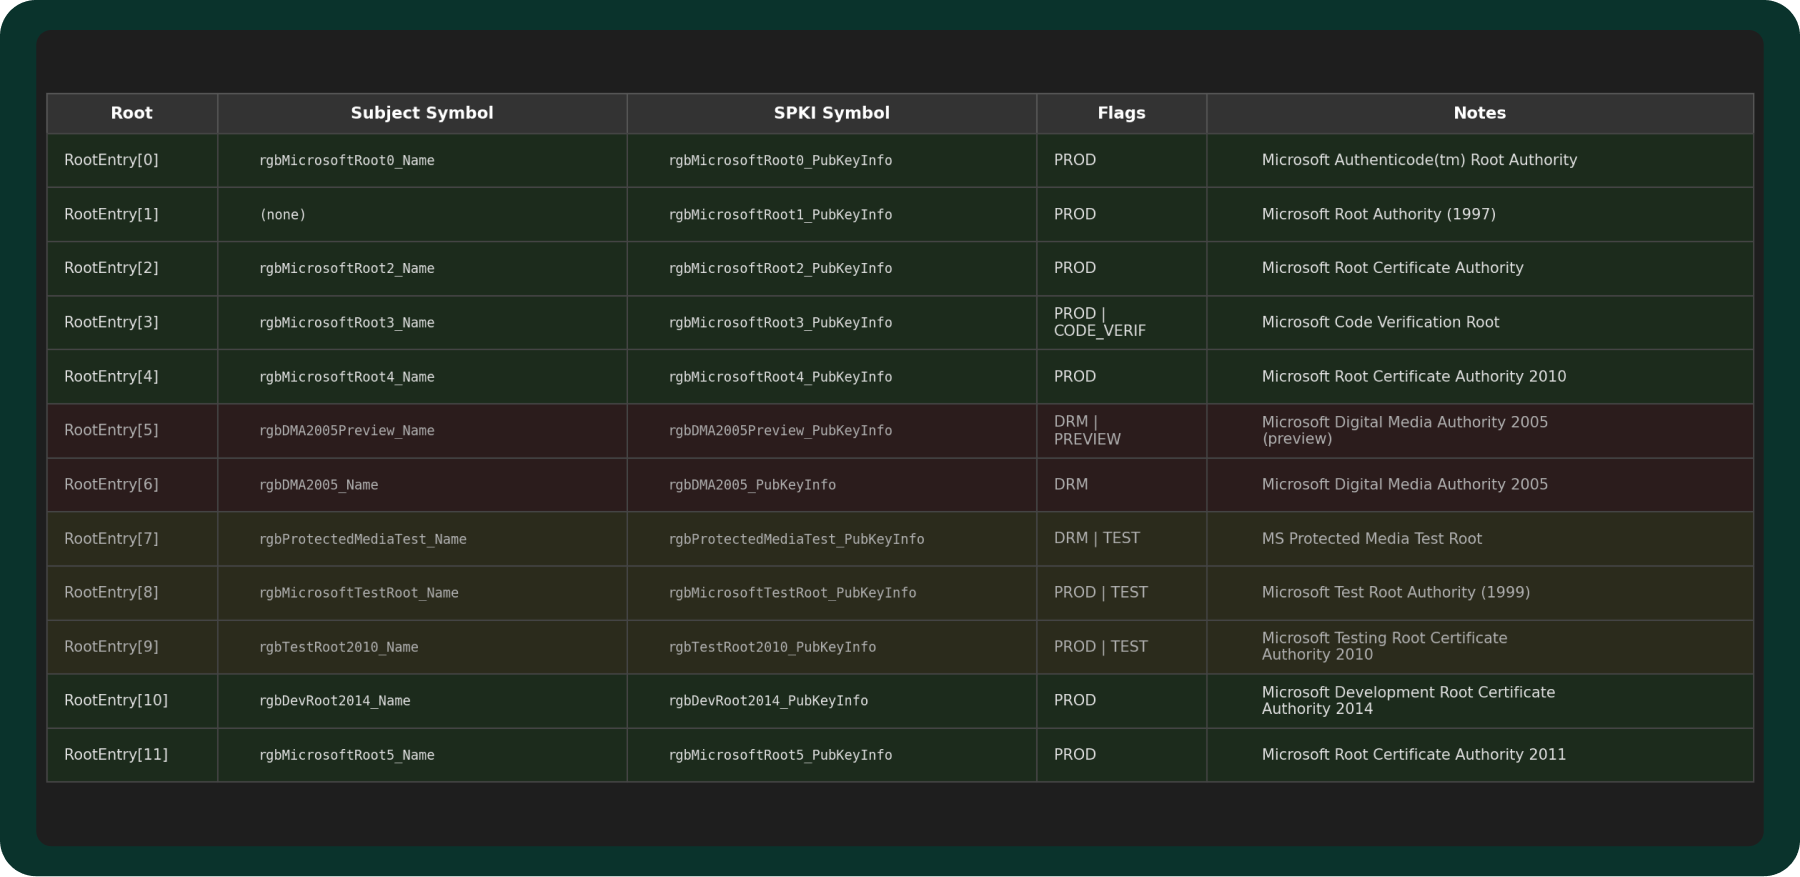Click MS Protected Media Test Root note
This screenshot has width=1800, height=877.
[x=1372, y=538]
